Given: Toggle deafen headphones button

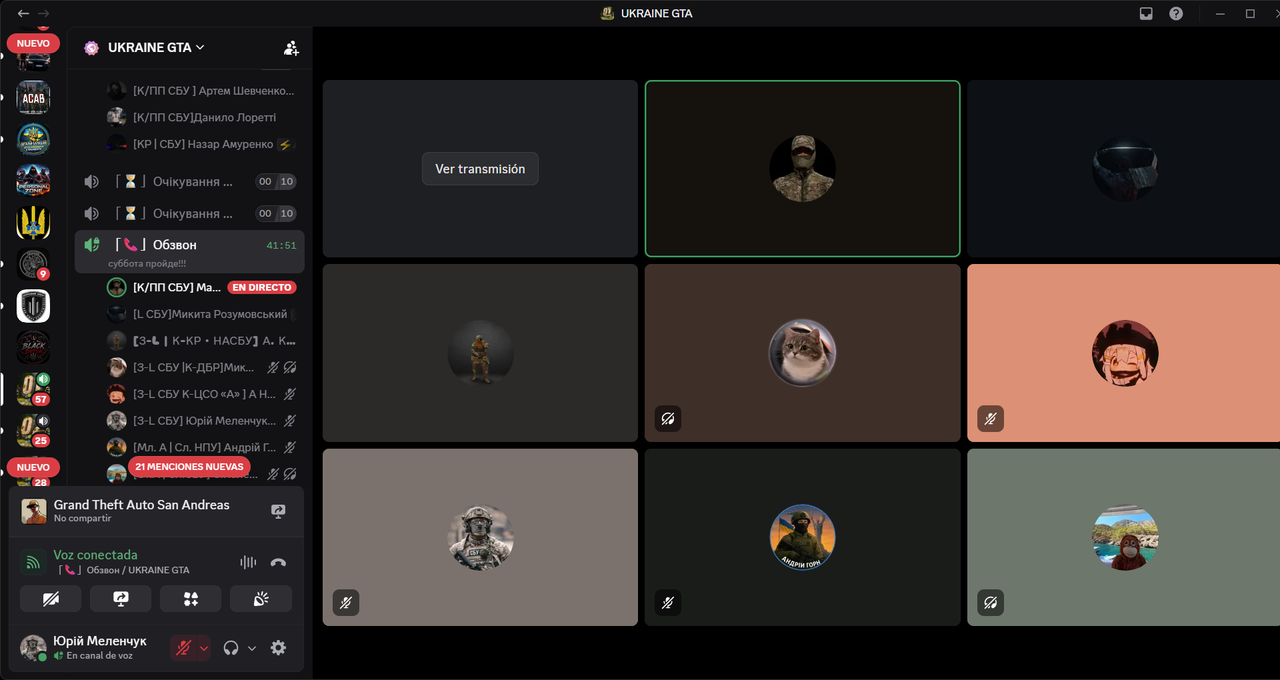Looking at the screenshot, I should 231,647.
